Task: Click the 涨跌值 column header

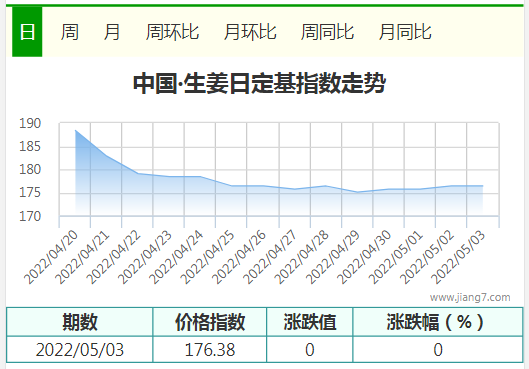Action: [310, 322]
